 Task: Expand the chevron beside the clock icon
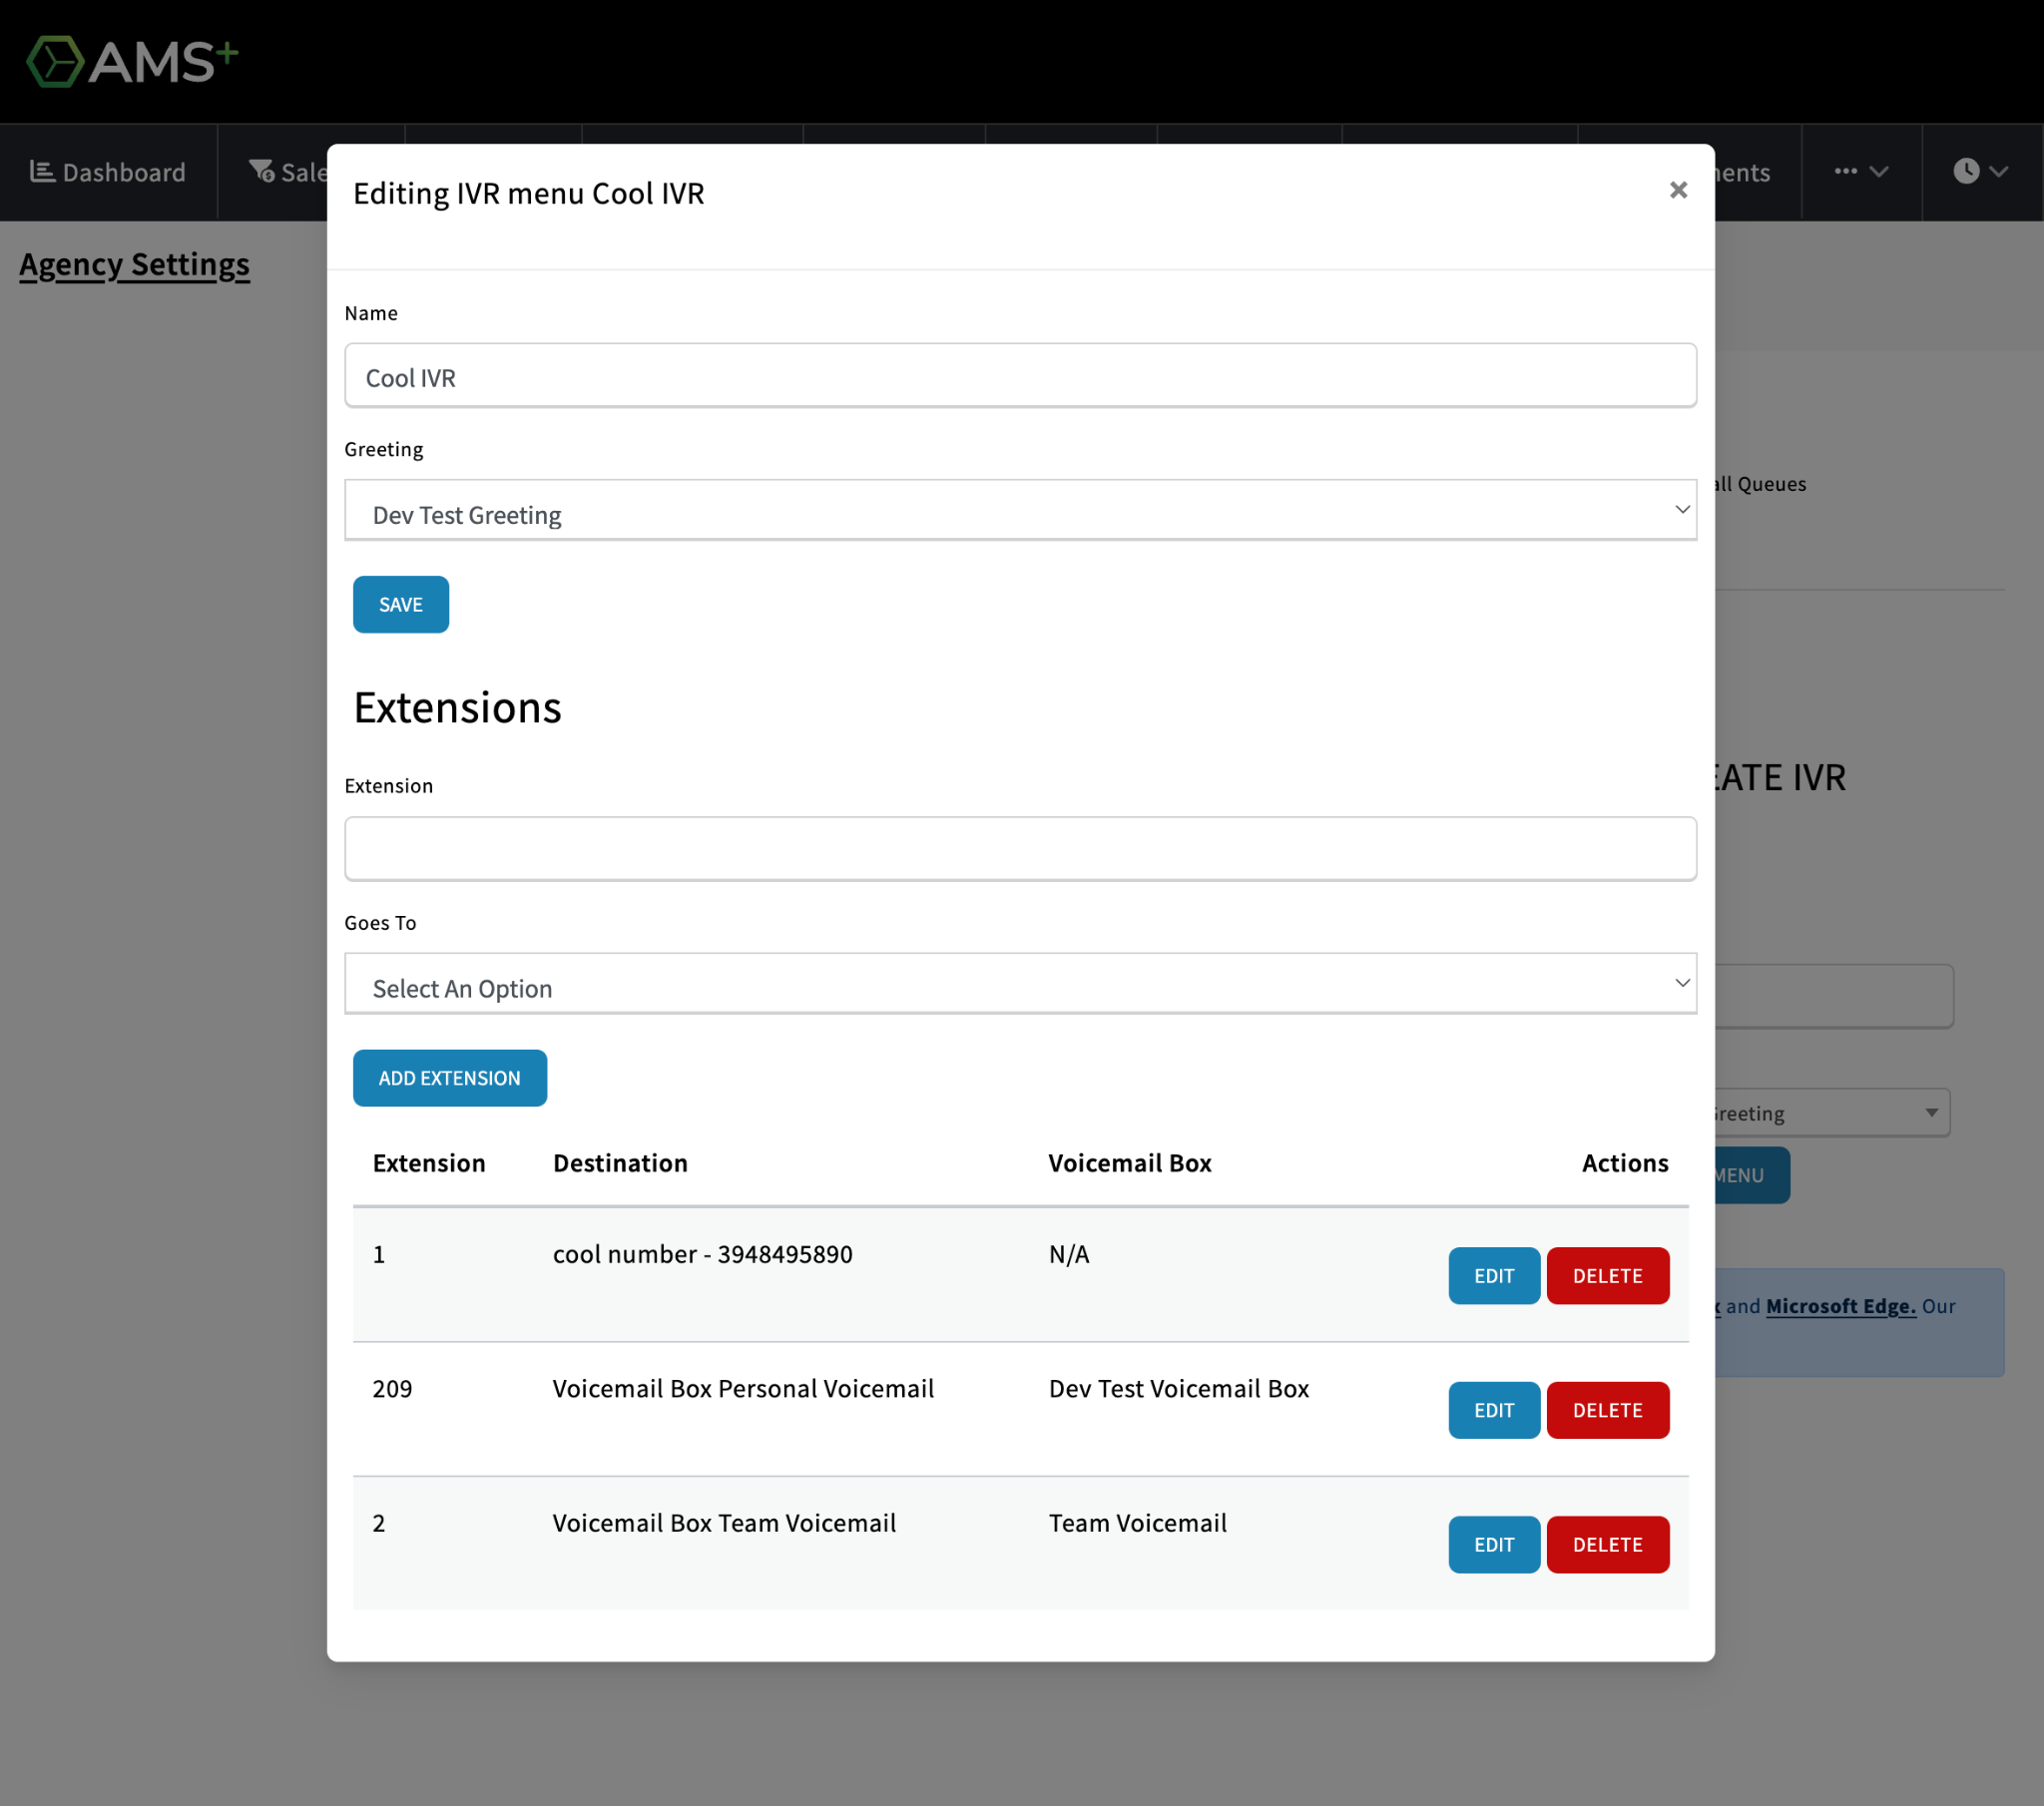[x=1999, y=172]
